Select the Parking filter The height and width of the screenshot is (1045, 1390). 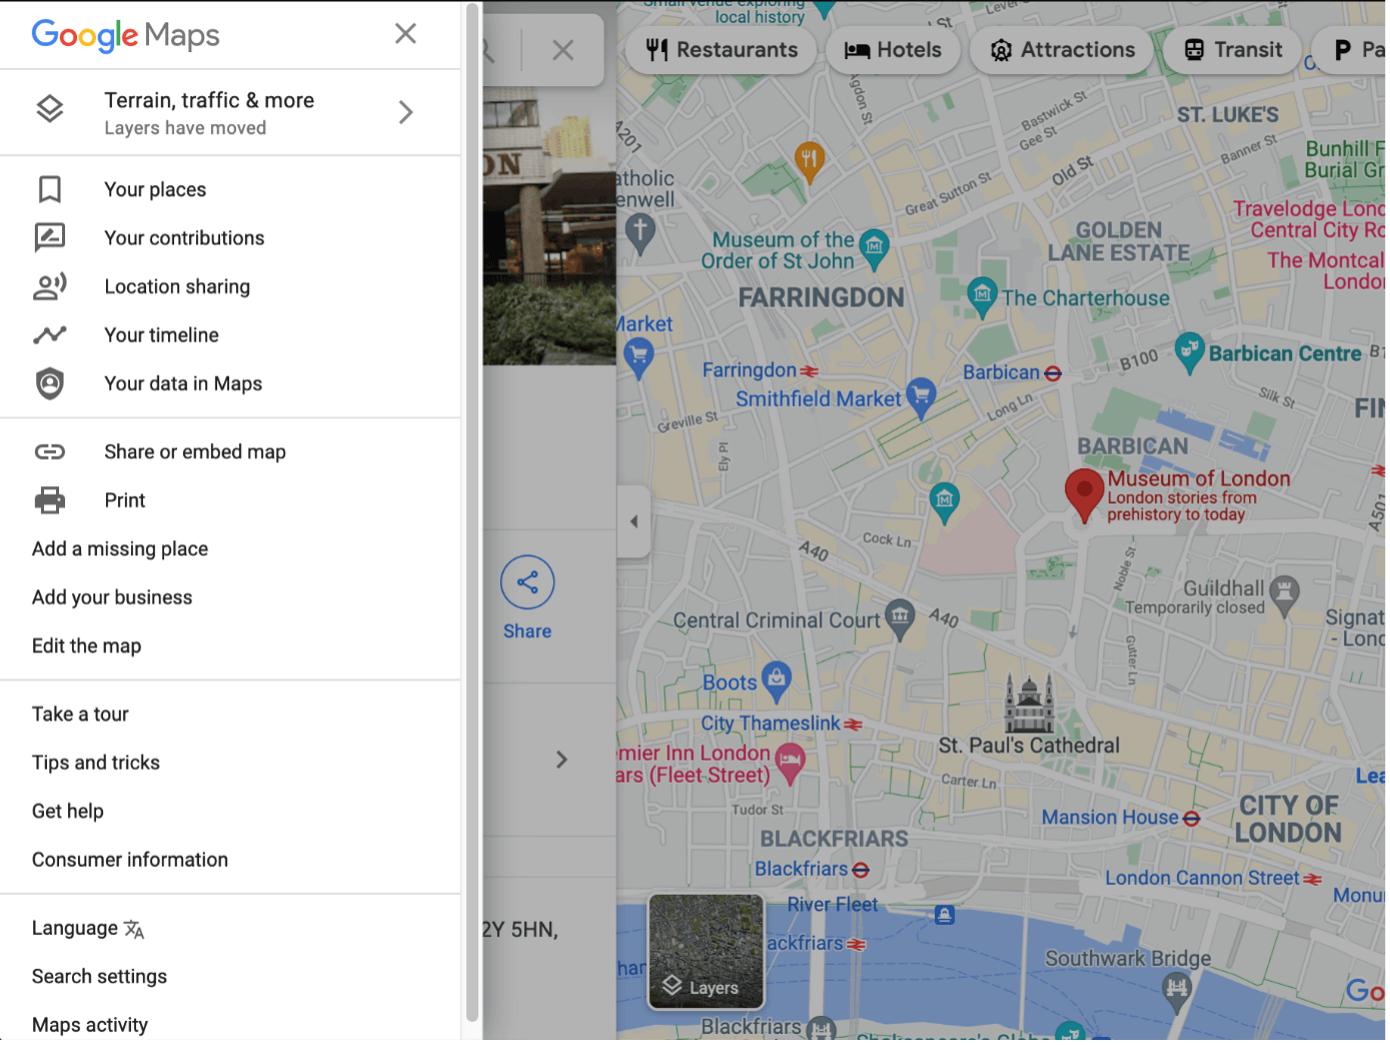1344,49
